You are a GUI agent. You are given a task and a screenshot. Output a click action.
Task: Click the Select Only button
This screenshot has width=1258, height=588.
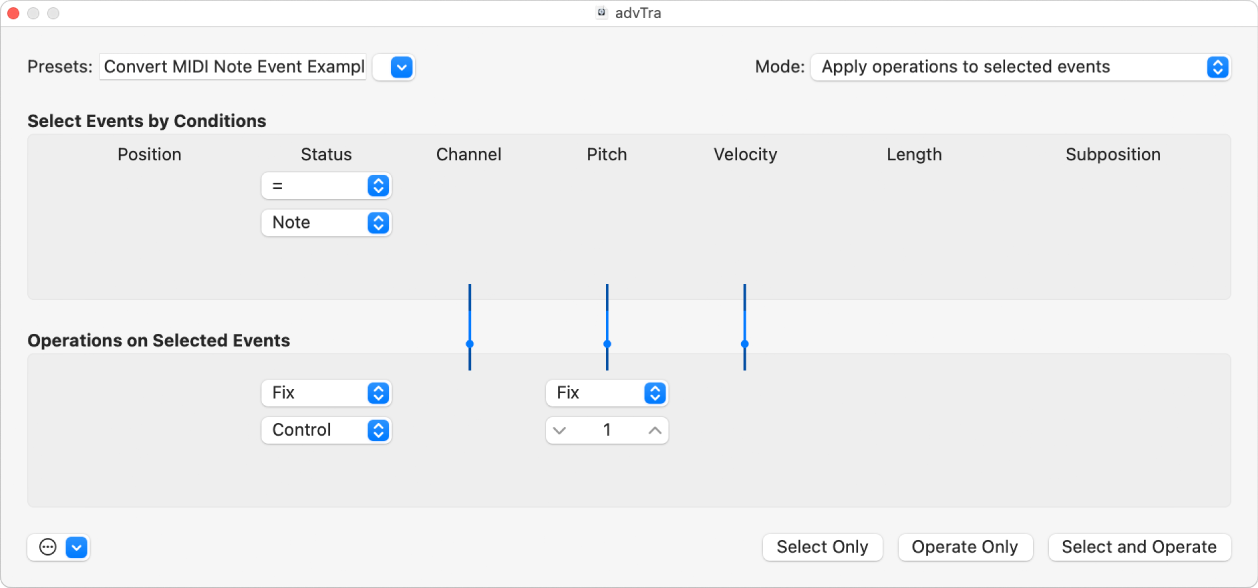pos(822,547)
